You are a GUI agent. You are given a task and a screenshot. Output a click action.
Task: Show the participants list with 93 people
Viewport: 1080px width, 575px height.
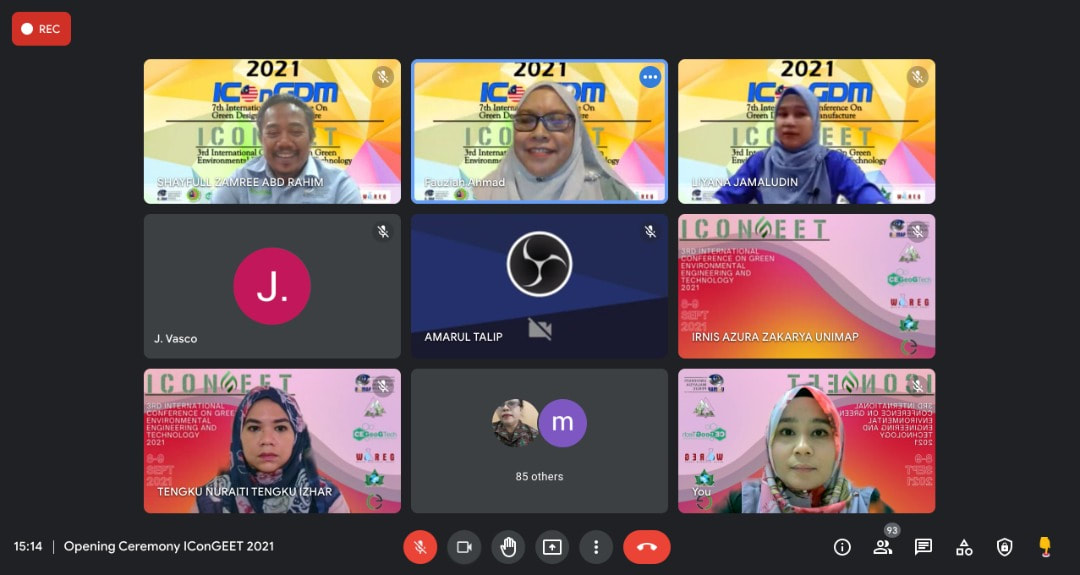(x=883, y=546)
